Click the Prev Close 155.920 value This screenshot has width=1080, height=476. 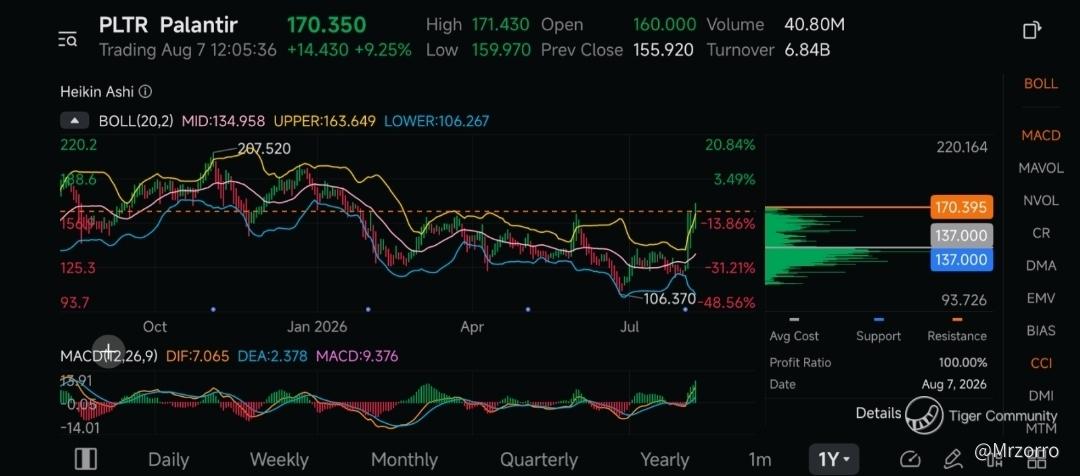click(x=663, y=50)
